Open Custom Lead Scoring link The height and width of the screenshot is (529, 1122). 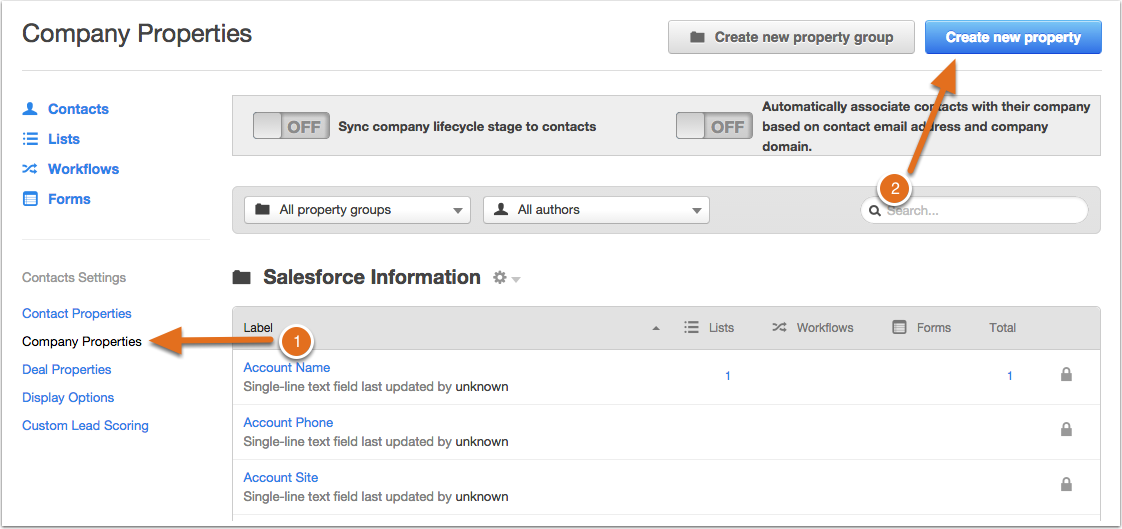tap(85, 425)
